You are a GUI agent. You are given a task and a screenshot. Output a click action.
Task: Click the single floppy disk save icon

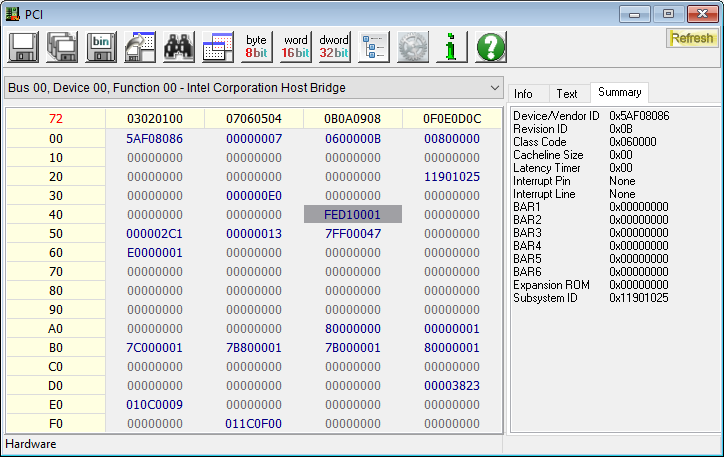pos(24,46)
